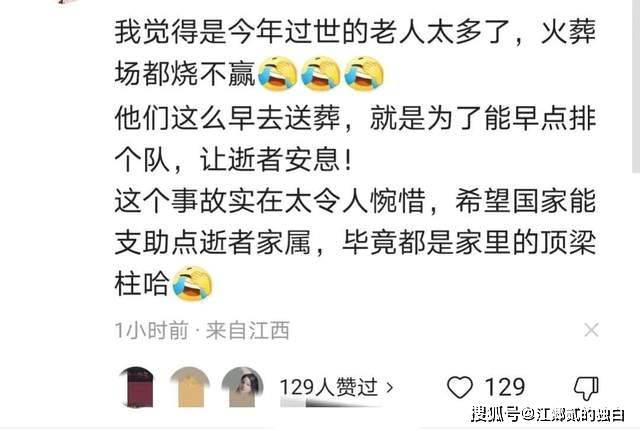
Task: Click the 来自江西 location label
Action: [248, 330]
